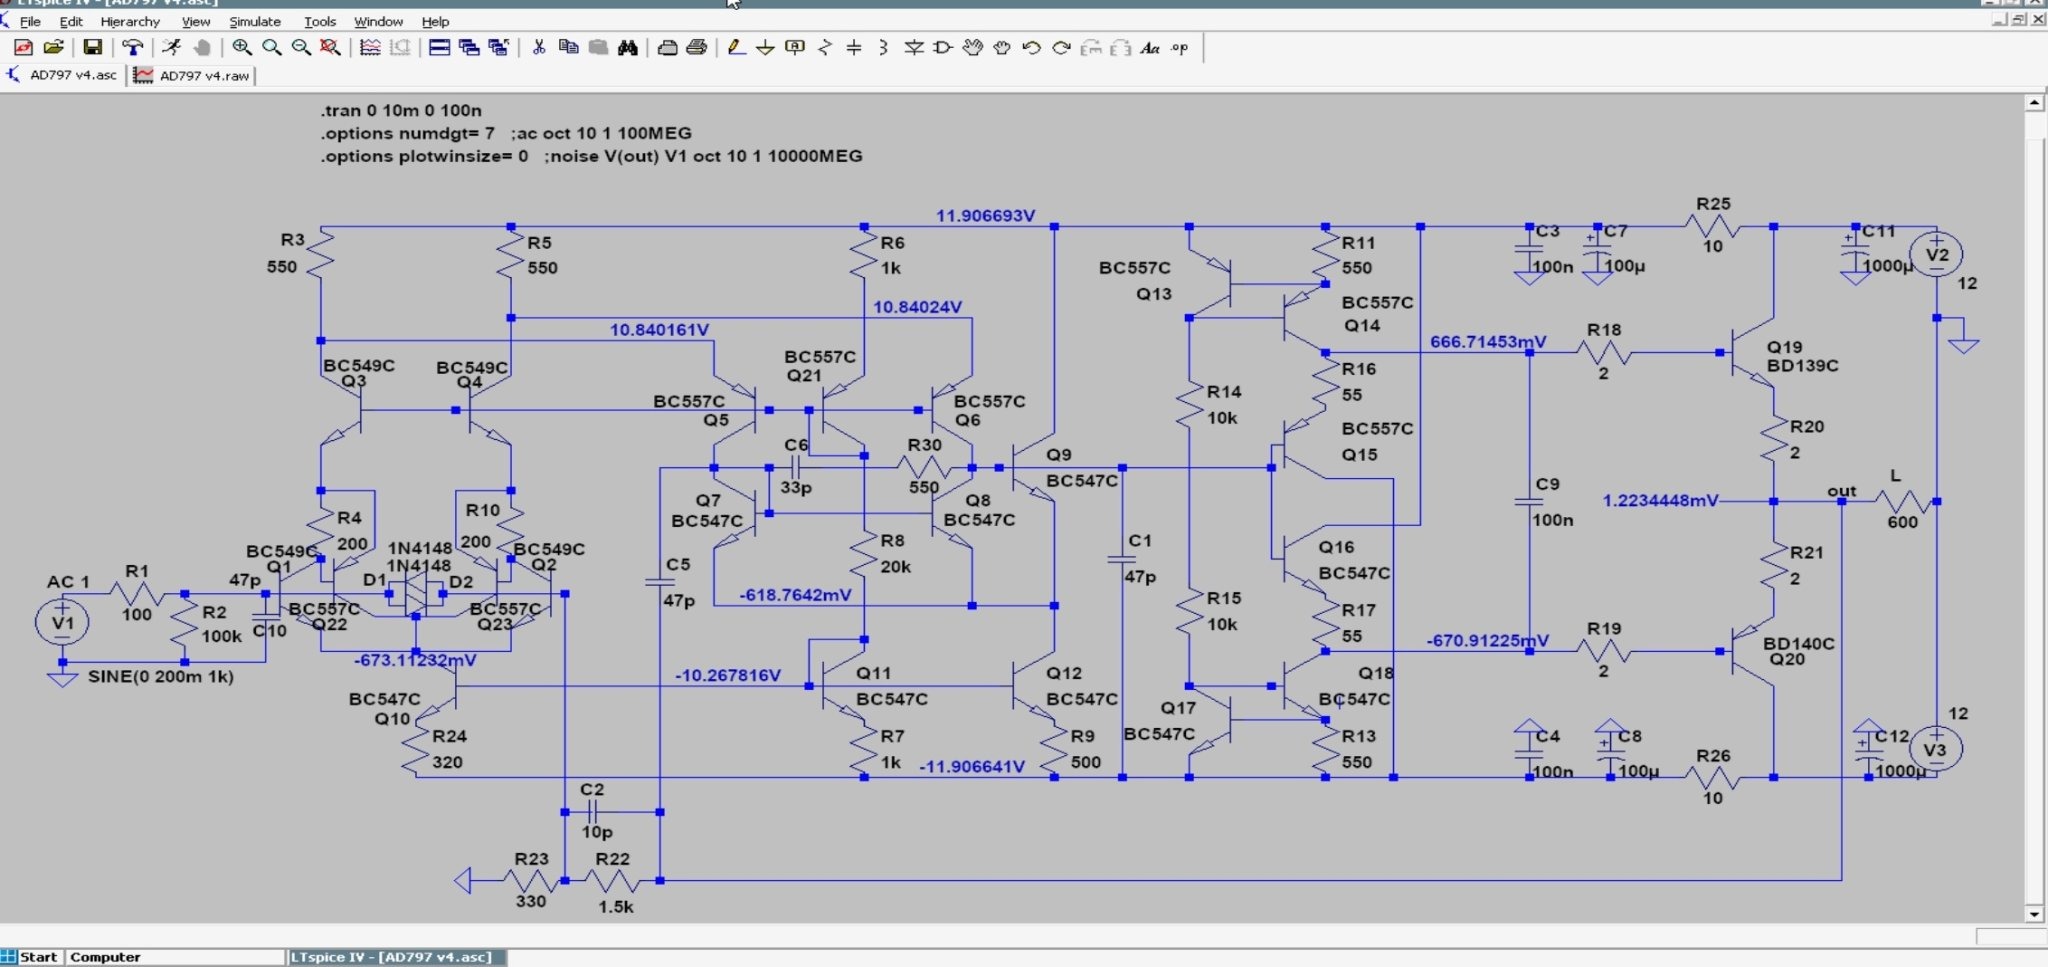Place a Ground symbol from the toolbar
This screenshot has height=967, width=2048.
pyautogui.click(x=765, y=47)
